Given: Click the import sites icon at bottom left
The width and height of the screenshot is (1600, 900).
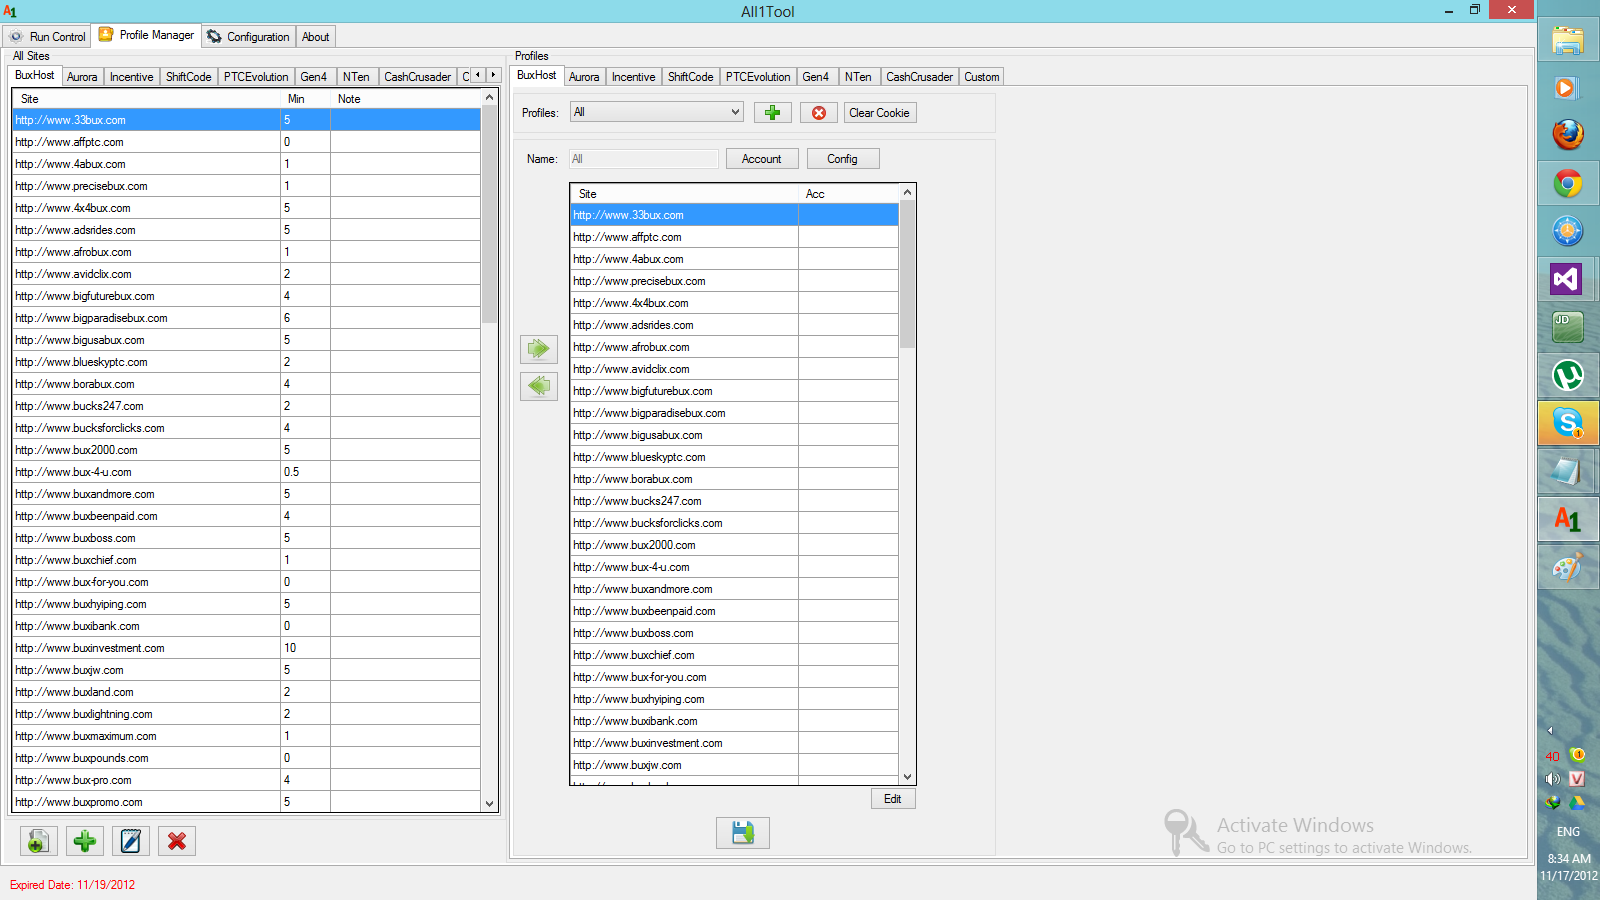Looking at the screenshot, I should (38, 842).
